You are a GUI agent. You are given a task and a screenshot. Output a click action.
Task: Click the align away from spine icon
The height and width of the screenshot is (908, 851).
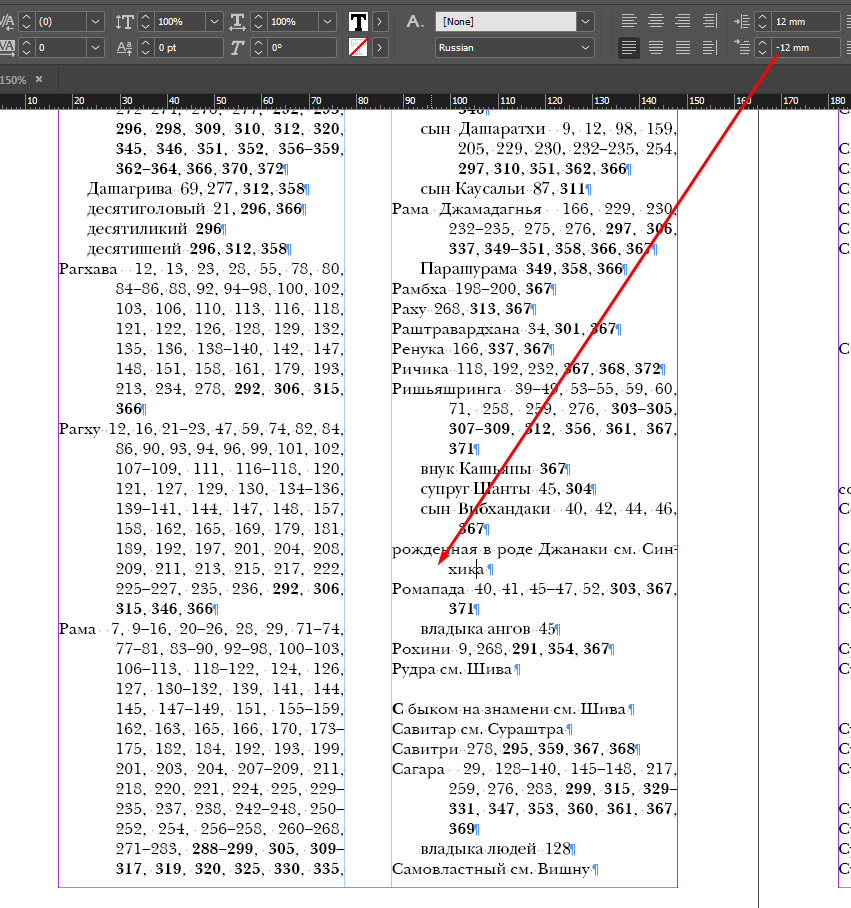coord(710,47)
